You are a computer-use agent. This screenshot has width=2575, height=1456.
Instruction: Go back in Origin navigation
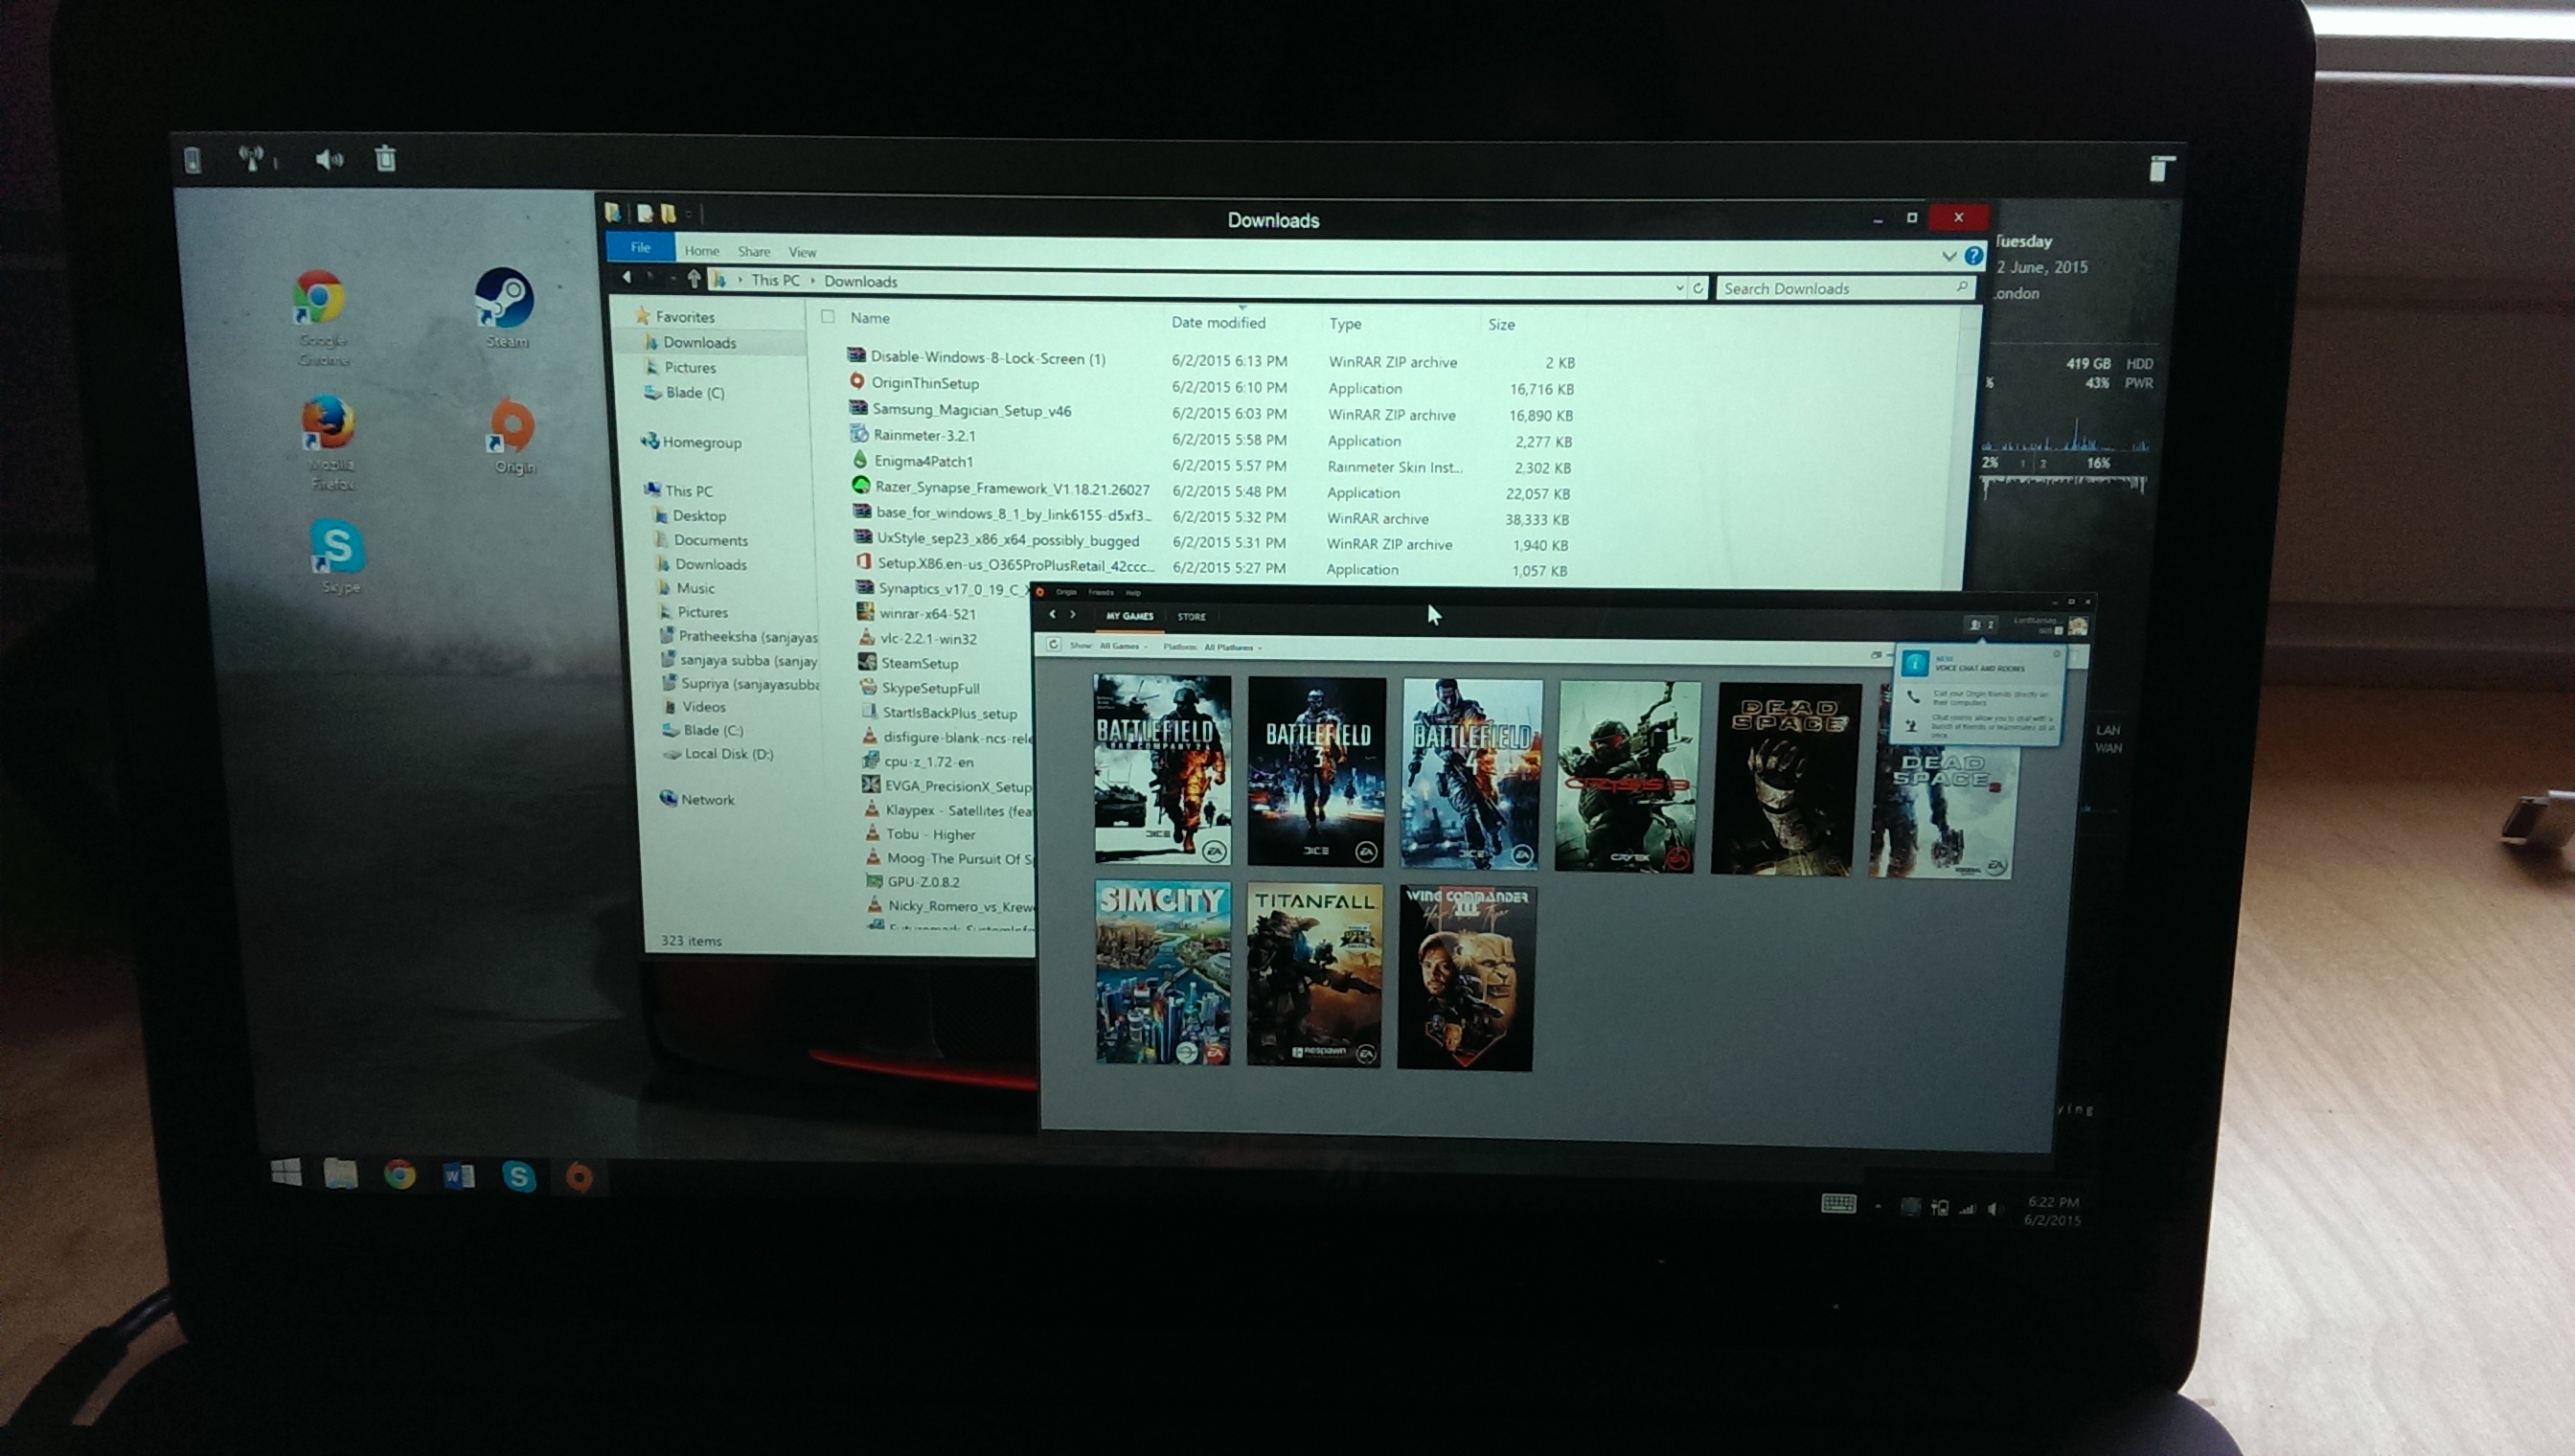pyautogui.click(x=1051, y=614)
